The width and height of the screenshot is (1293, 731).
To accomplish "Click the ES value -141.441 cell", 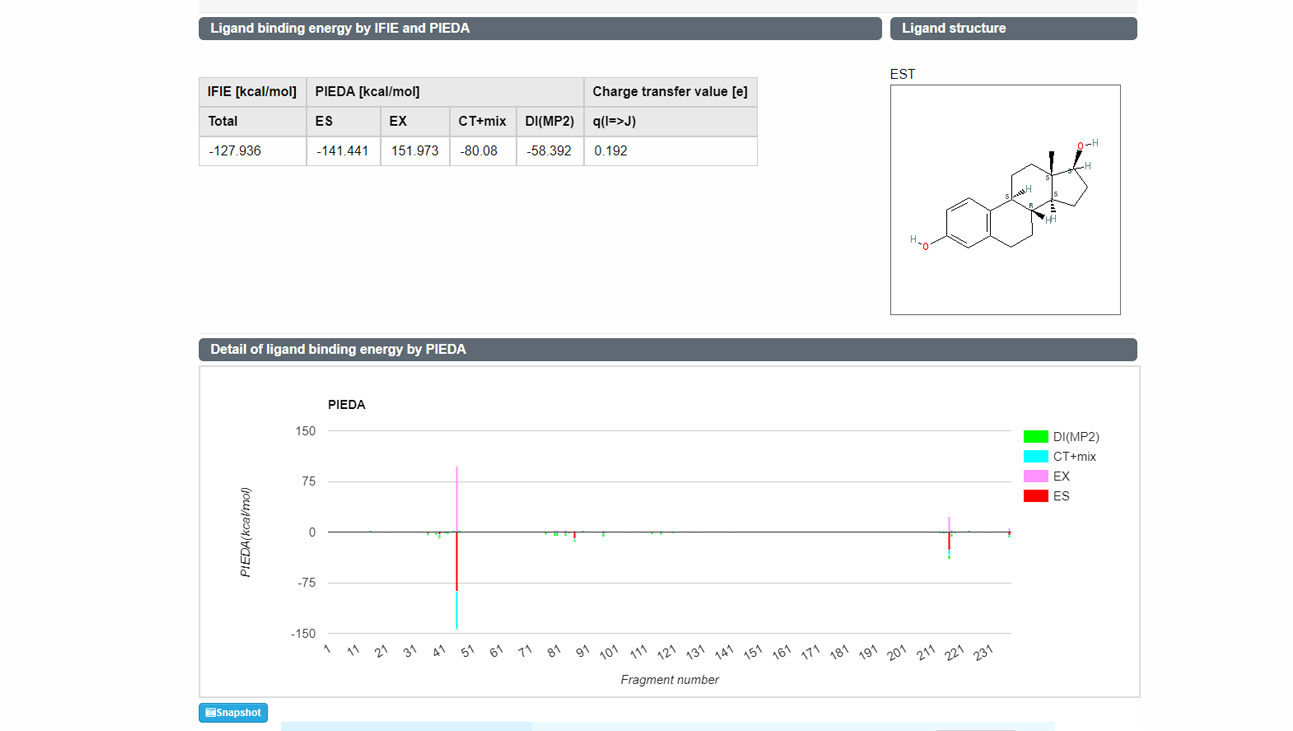I will tap(343, 151).
